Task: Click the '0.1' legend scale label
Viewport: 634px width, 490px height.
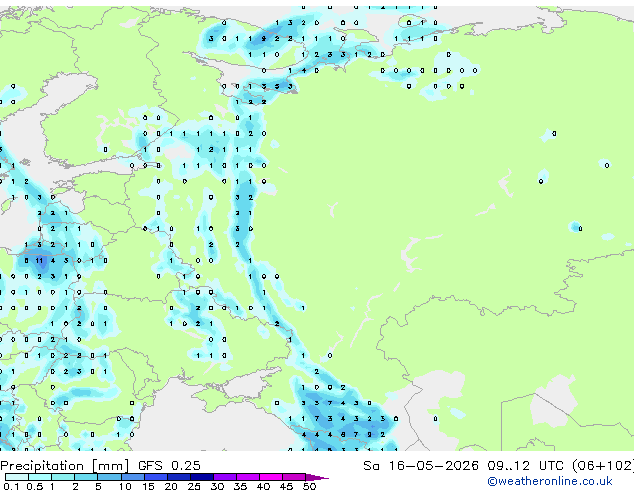Action: [11, 486]
